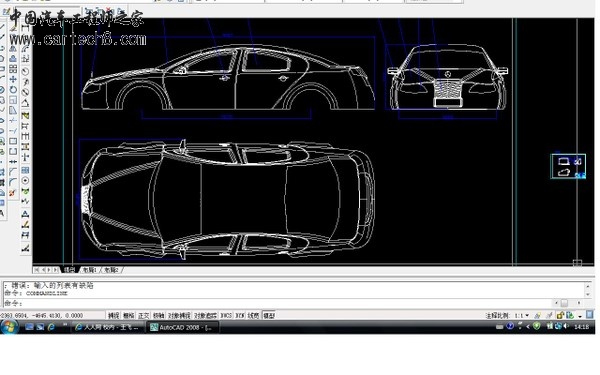Expand hidden system tray icons chevron
Screen dimensions: 600x375
(528, 326)
